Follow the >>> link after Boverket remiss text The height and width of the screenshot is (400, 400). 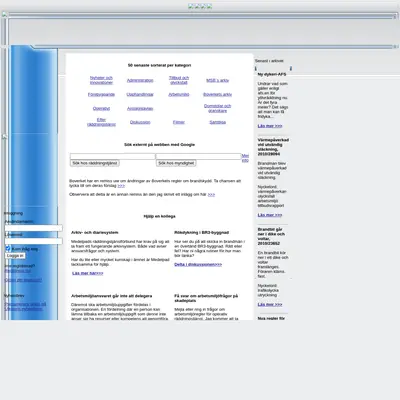121,186
